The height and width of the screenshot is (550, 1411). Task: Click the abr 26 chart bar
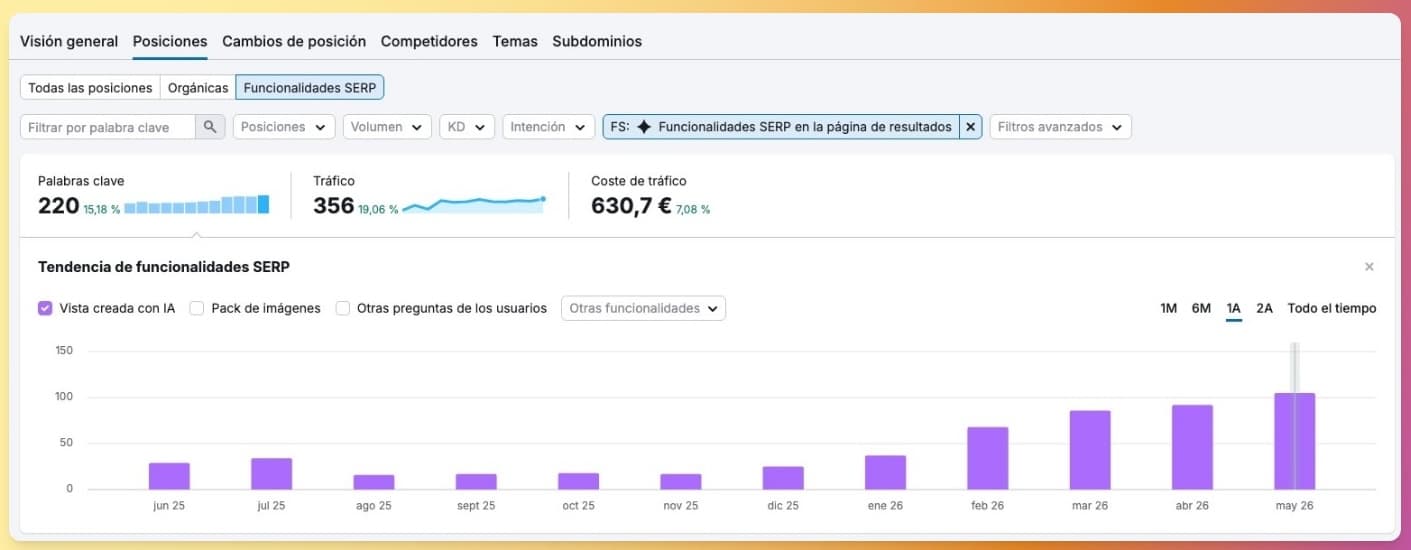coord(1192,447)
